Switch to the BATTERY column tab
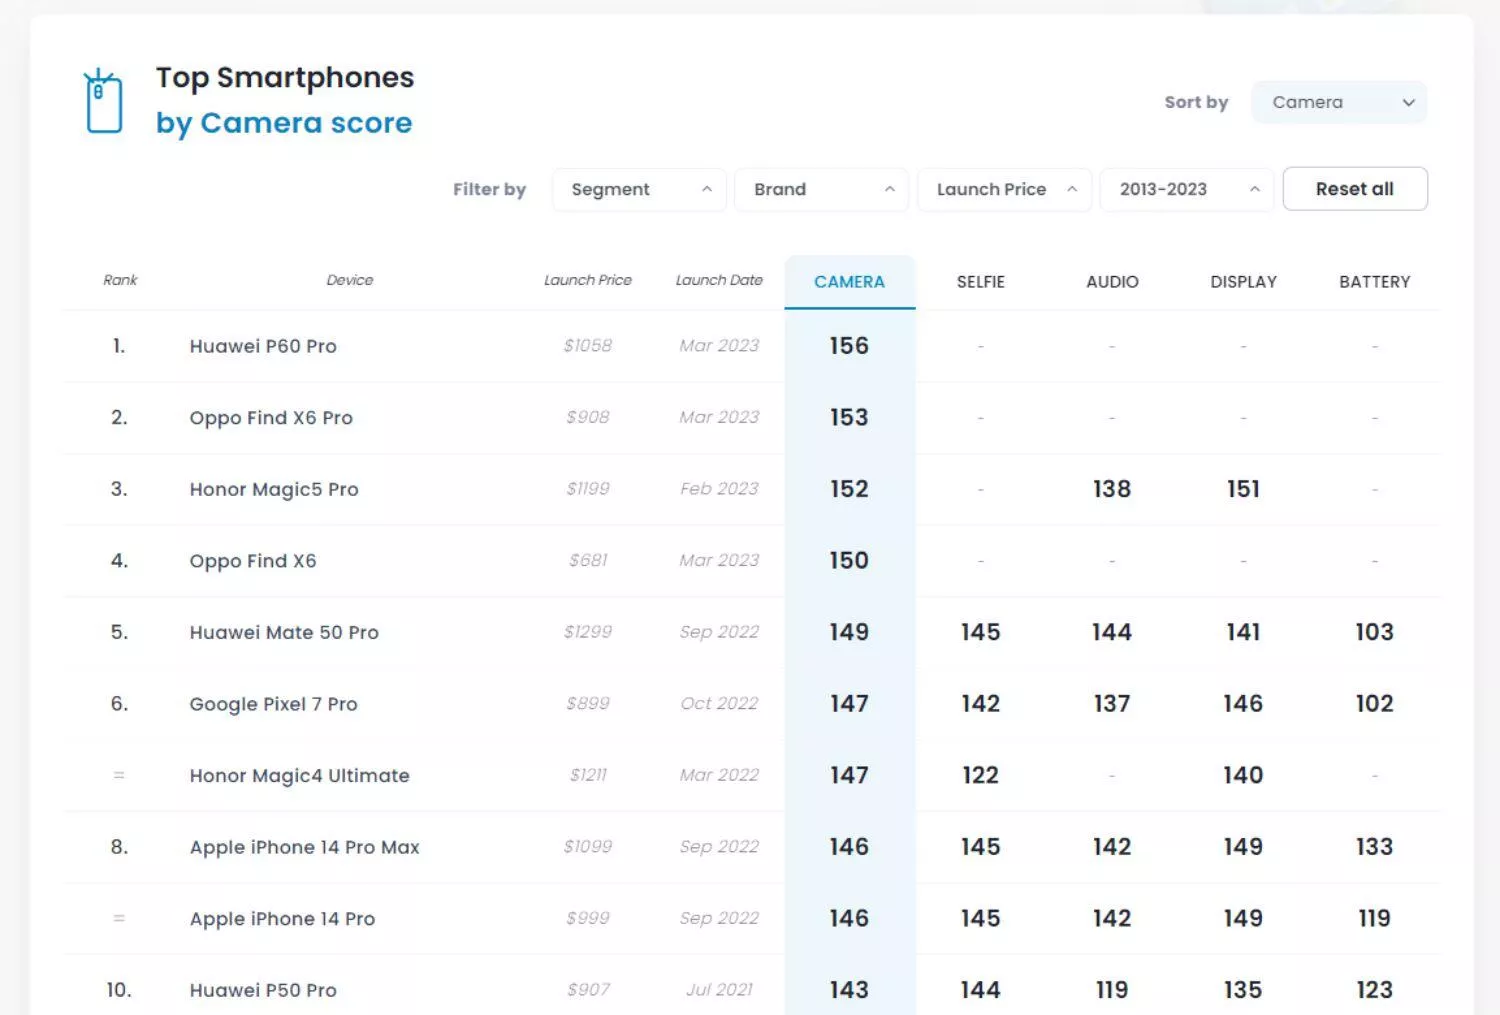This screenshot has height=1015, width=1500. [1375, 282]
